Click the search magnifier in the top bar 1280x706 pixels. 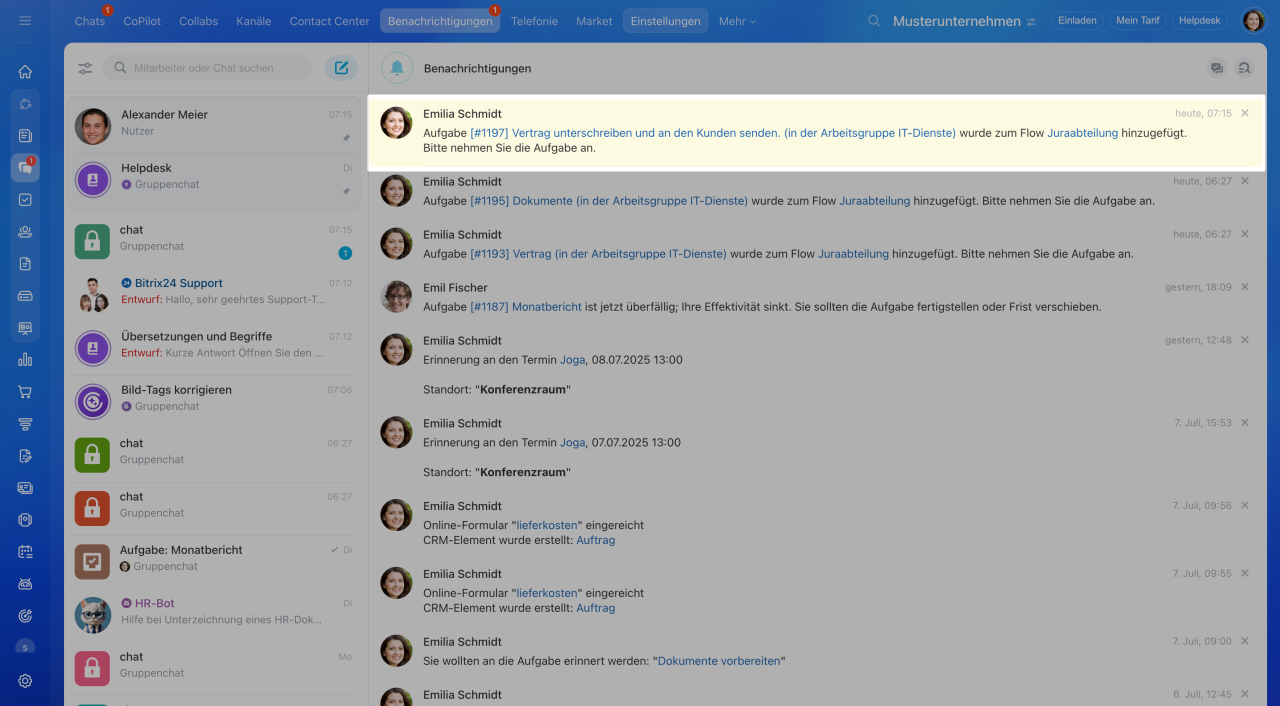coord(874,21)
